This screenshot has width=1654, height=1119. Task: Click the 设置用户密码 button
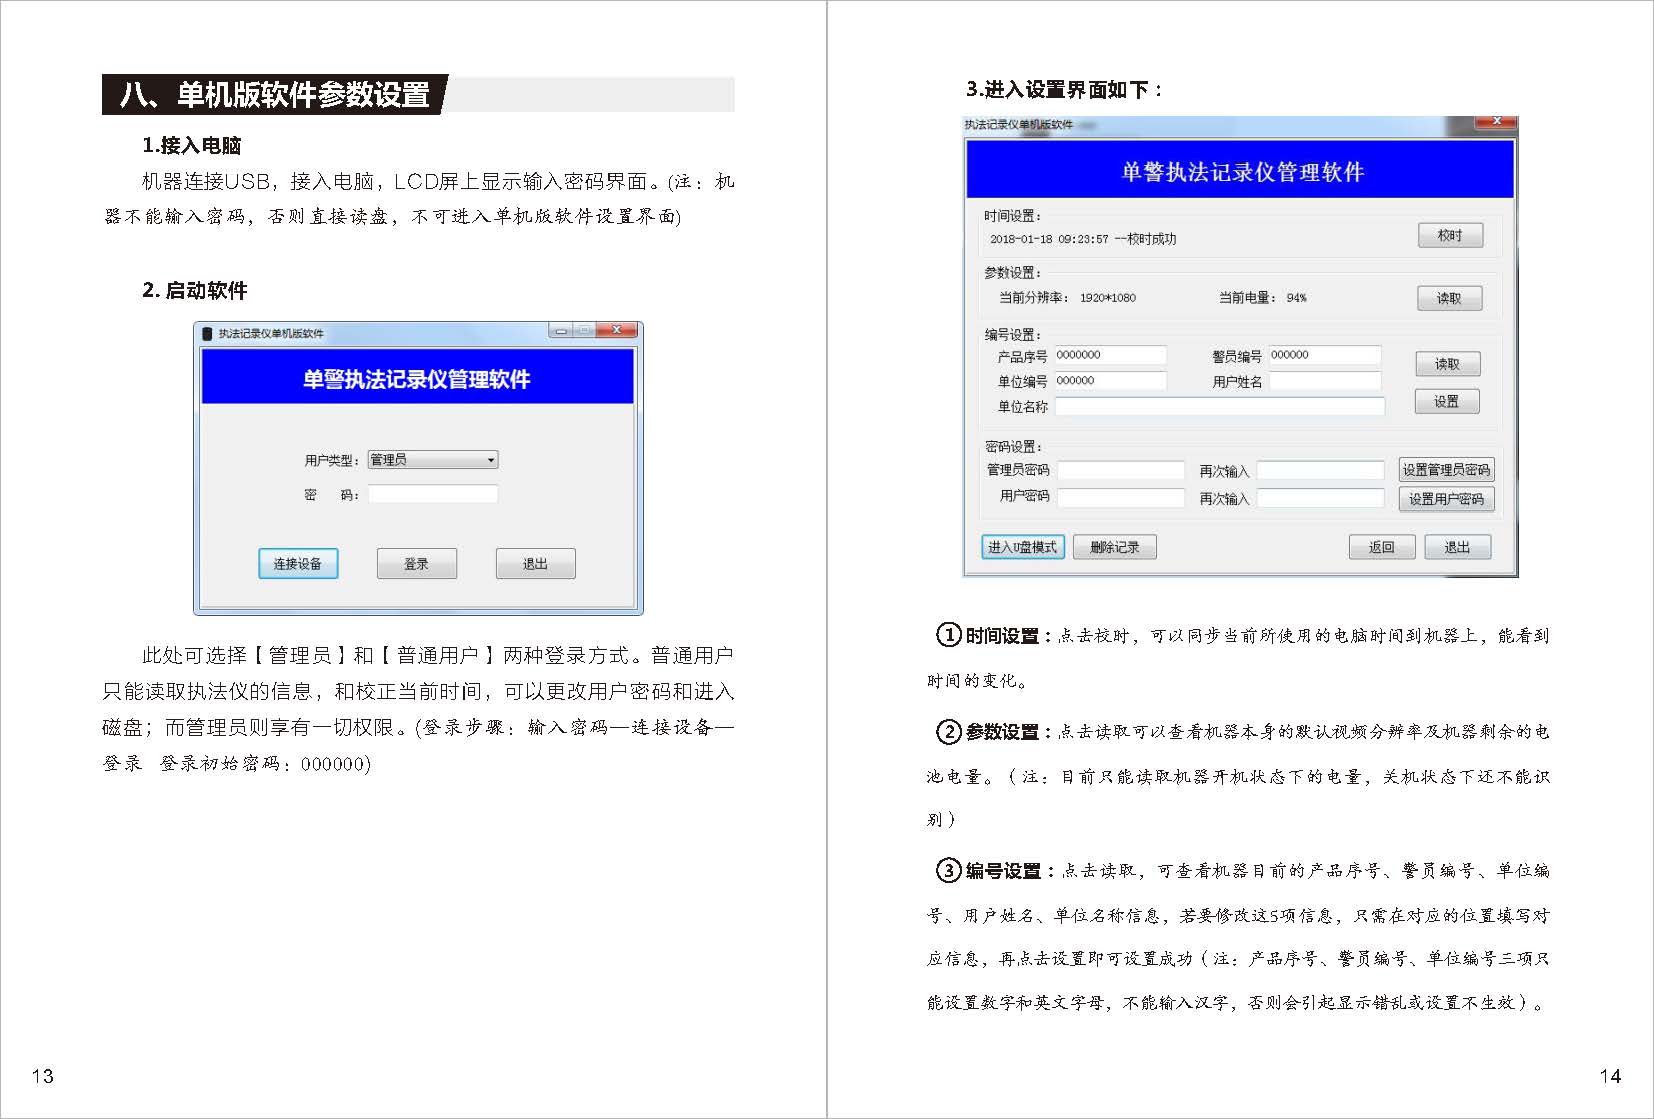(x=1446, y=499)
